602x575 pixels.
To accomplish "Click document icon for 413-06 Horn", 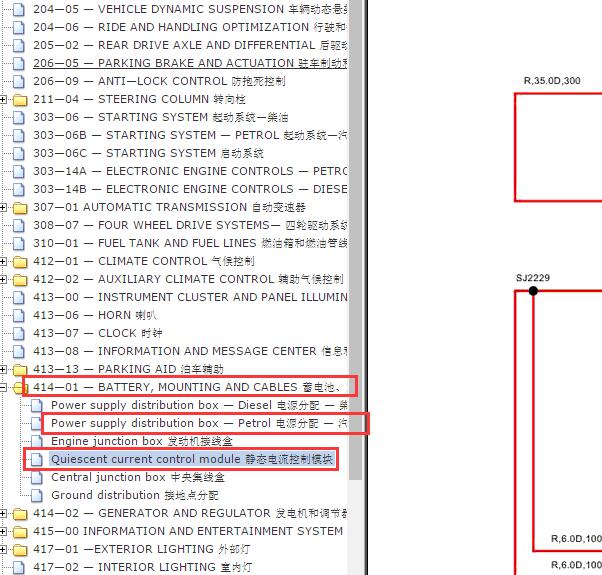I will (x=19, y=316).
